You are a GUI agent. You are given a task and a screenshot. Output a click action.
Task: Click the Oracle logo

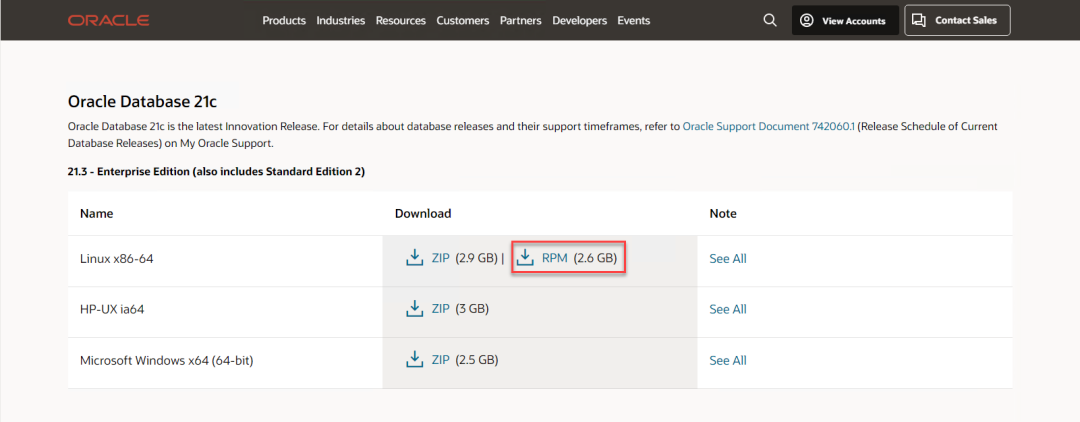(109, 20)
